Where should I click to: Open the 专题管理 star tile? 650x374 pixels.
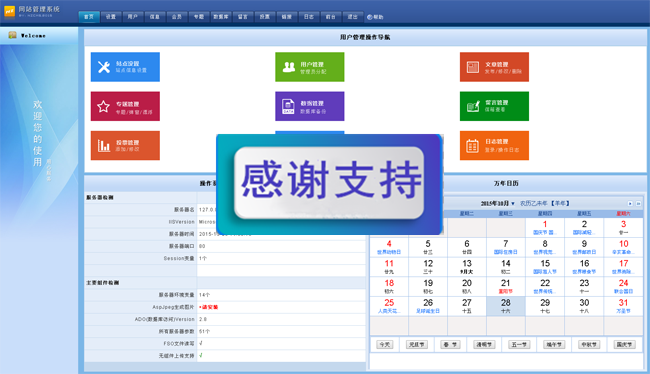[125, 106]
